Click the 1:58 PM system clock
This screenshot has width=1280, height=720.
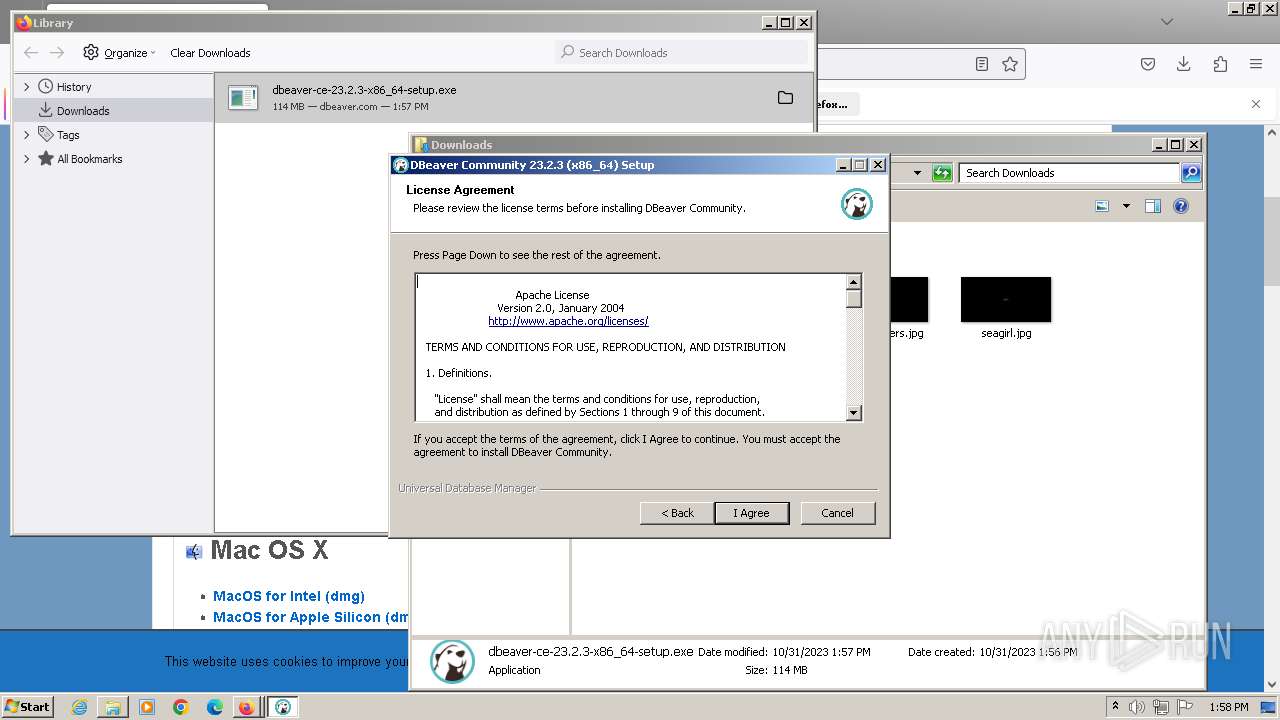pos(1229,707)
